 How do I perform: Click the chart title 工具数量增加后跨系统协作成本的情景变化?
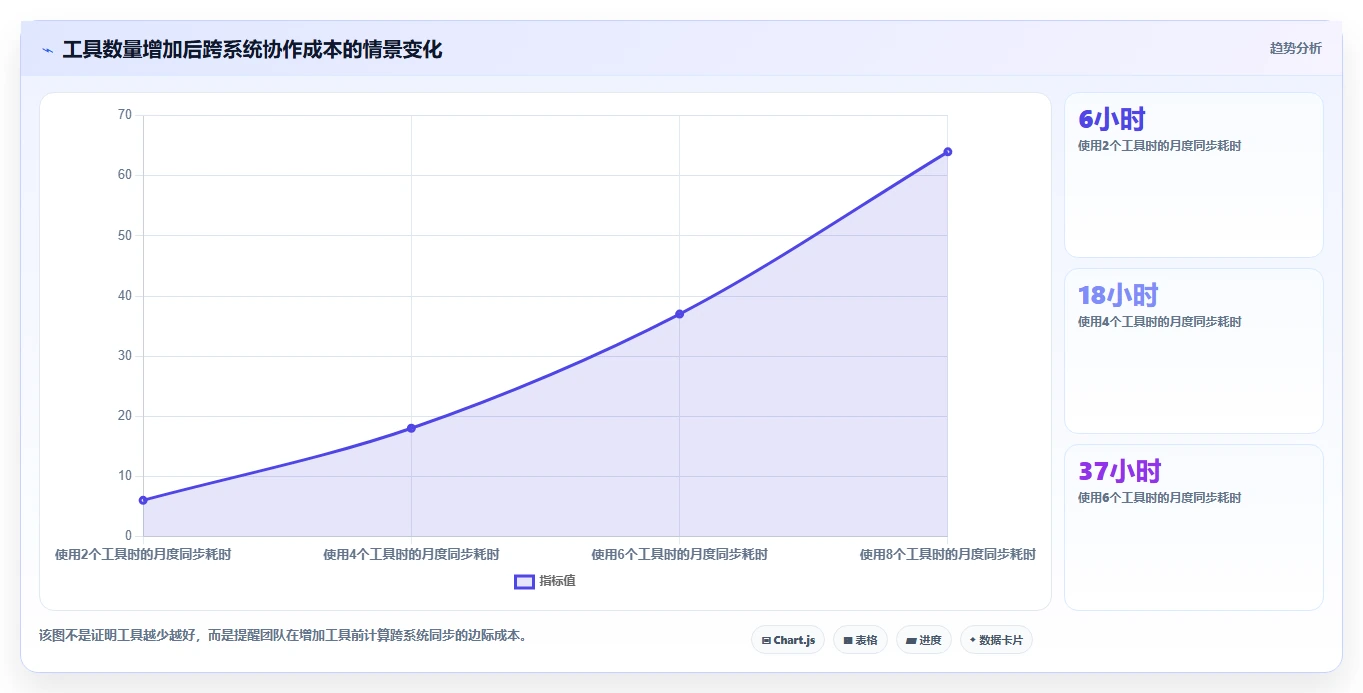tap(252, 49)
